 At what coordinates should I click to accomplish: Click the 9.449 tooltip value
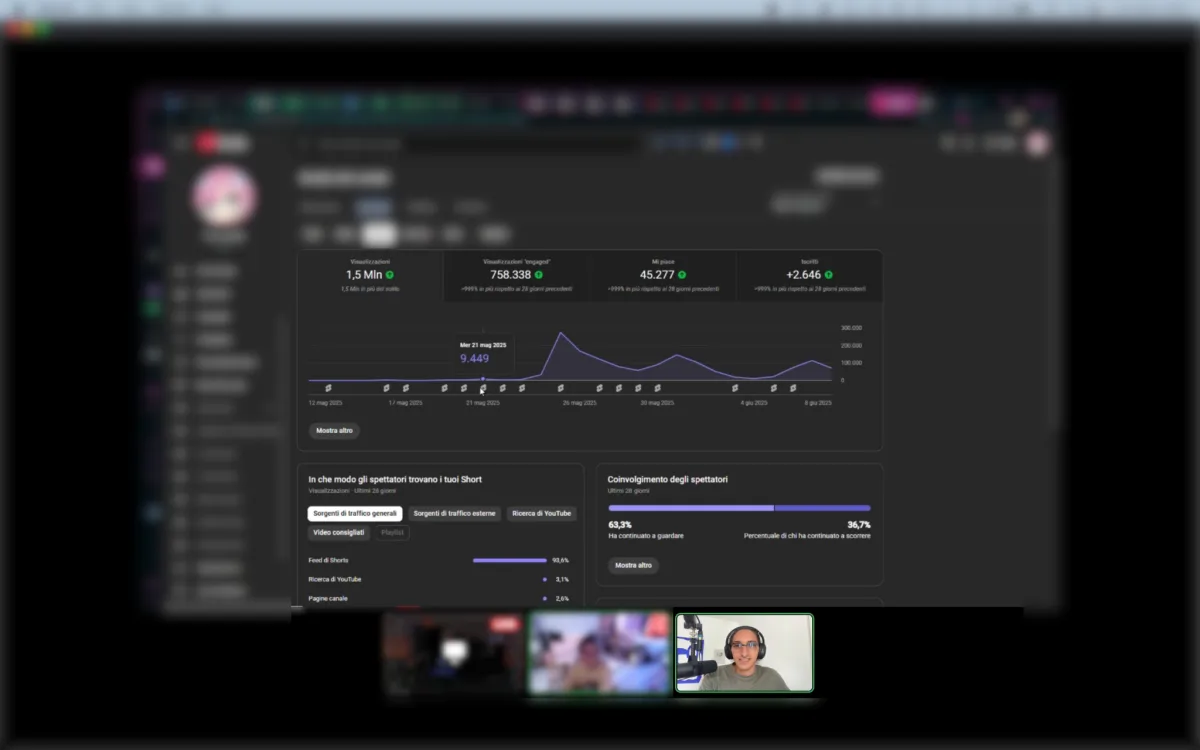click(x=474, y=359)
